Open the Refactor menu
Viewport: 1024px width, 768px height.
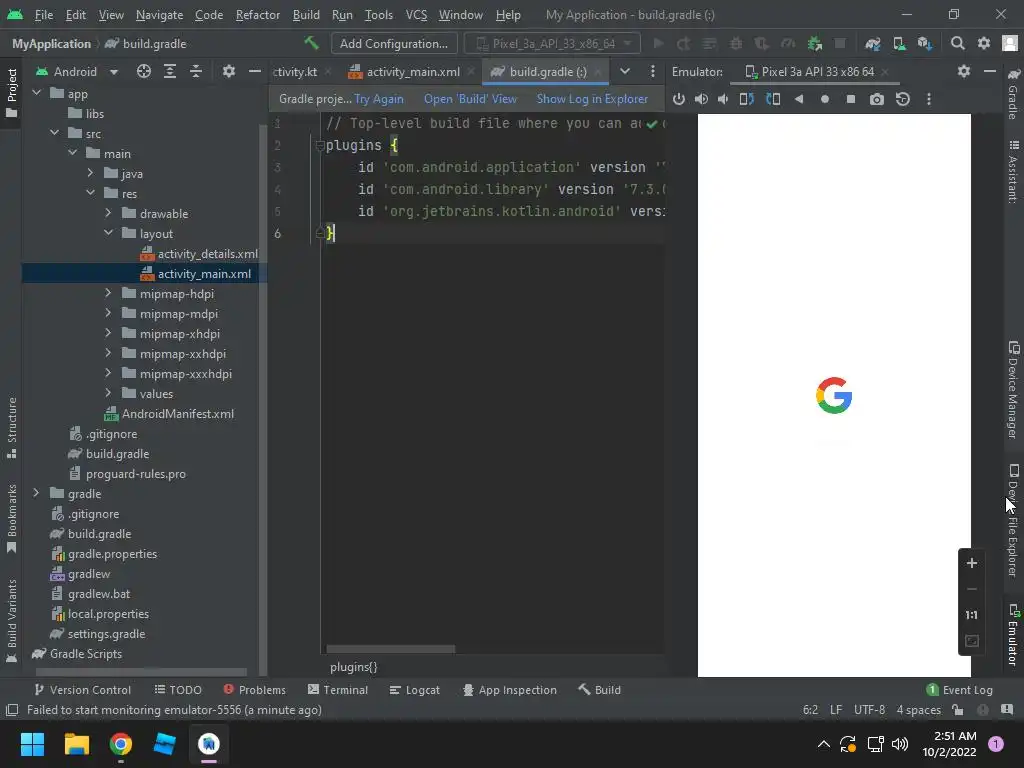click(257, 14)
